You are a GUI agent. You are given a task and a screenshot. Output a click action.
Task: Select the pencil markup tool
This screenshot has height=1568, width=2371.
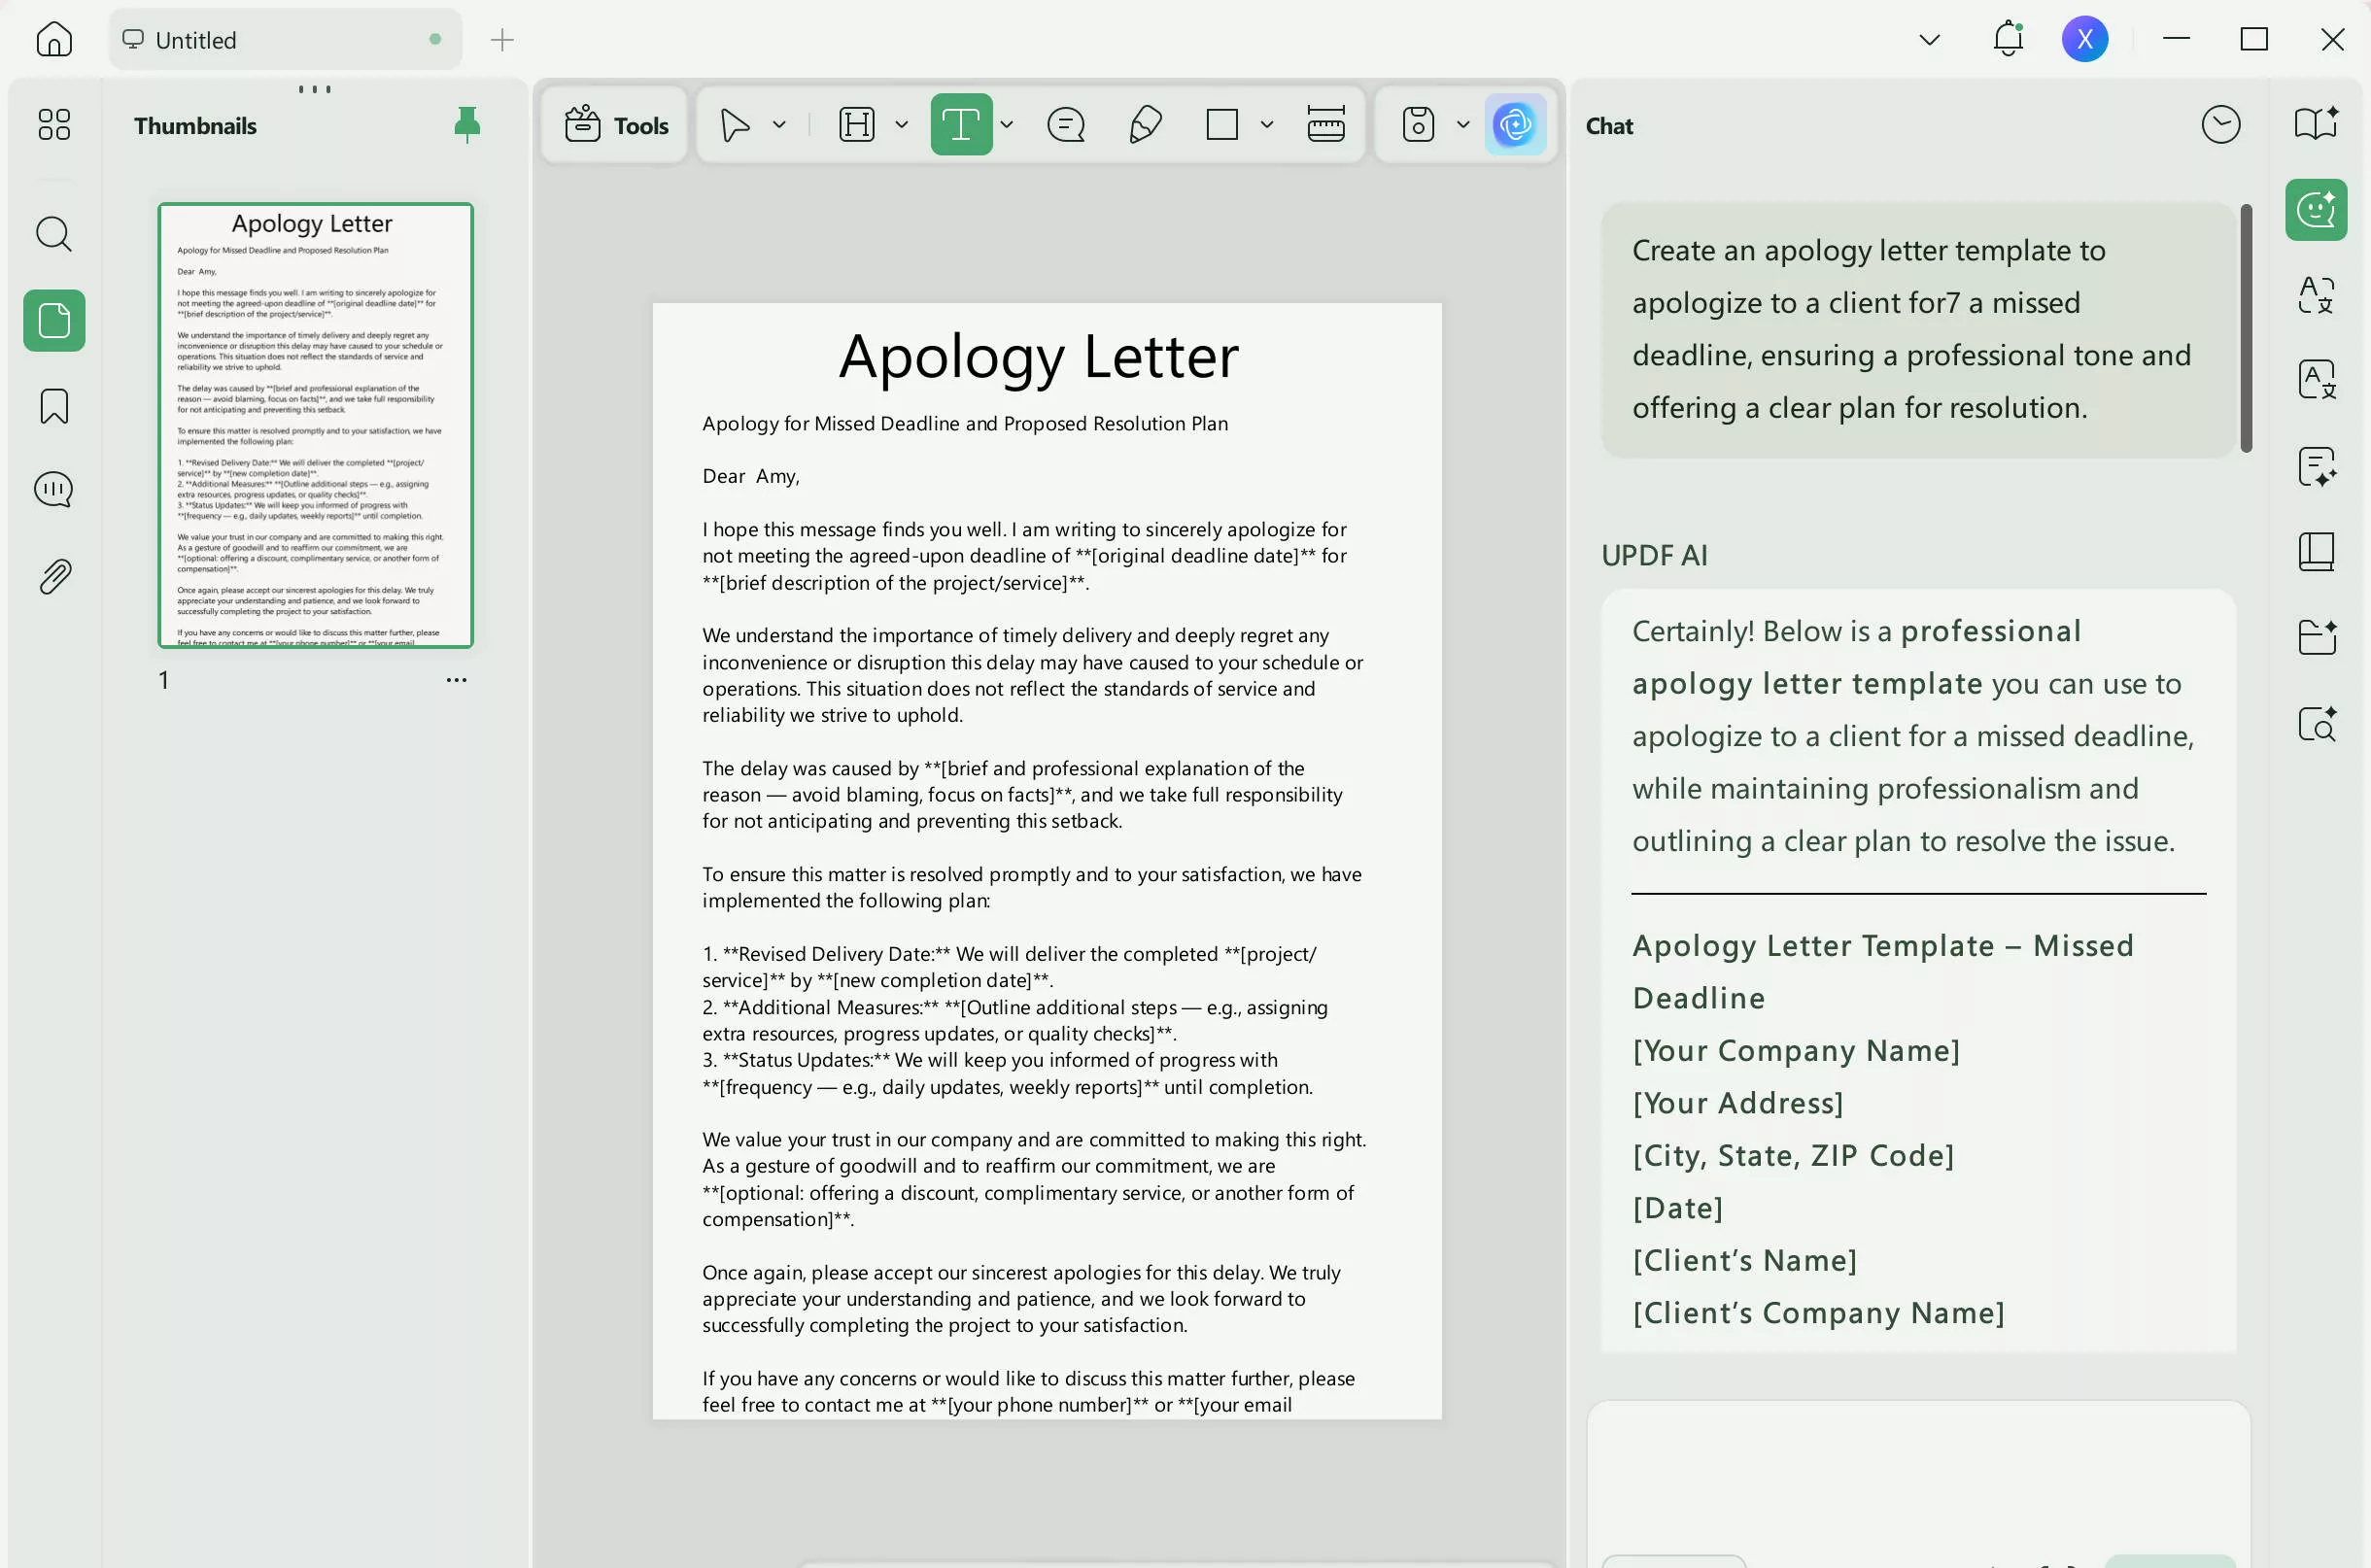[x=1145, y=124]
